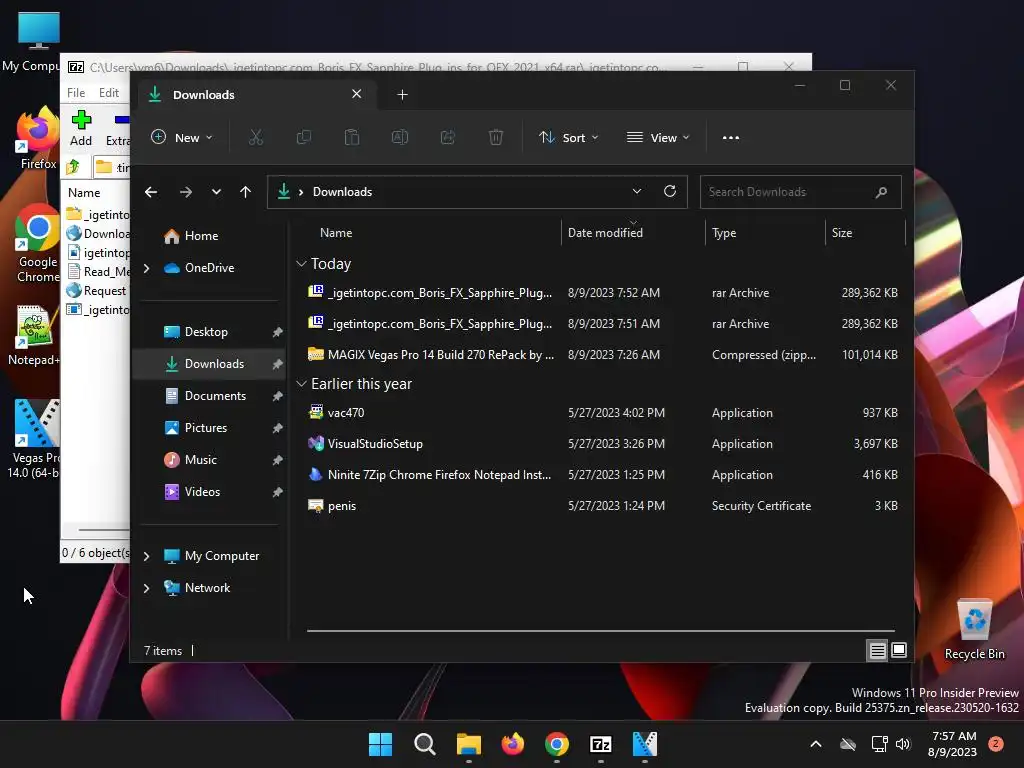Open the Recycle Bin on desktop
The height and width of the screenshot is (768, 1024).
[974, 629]
